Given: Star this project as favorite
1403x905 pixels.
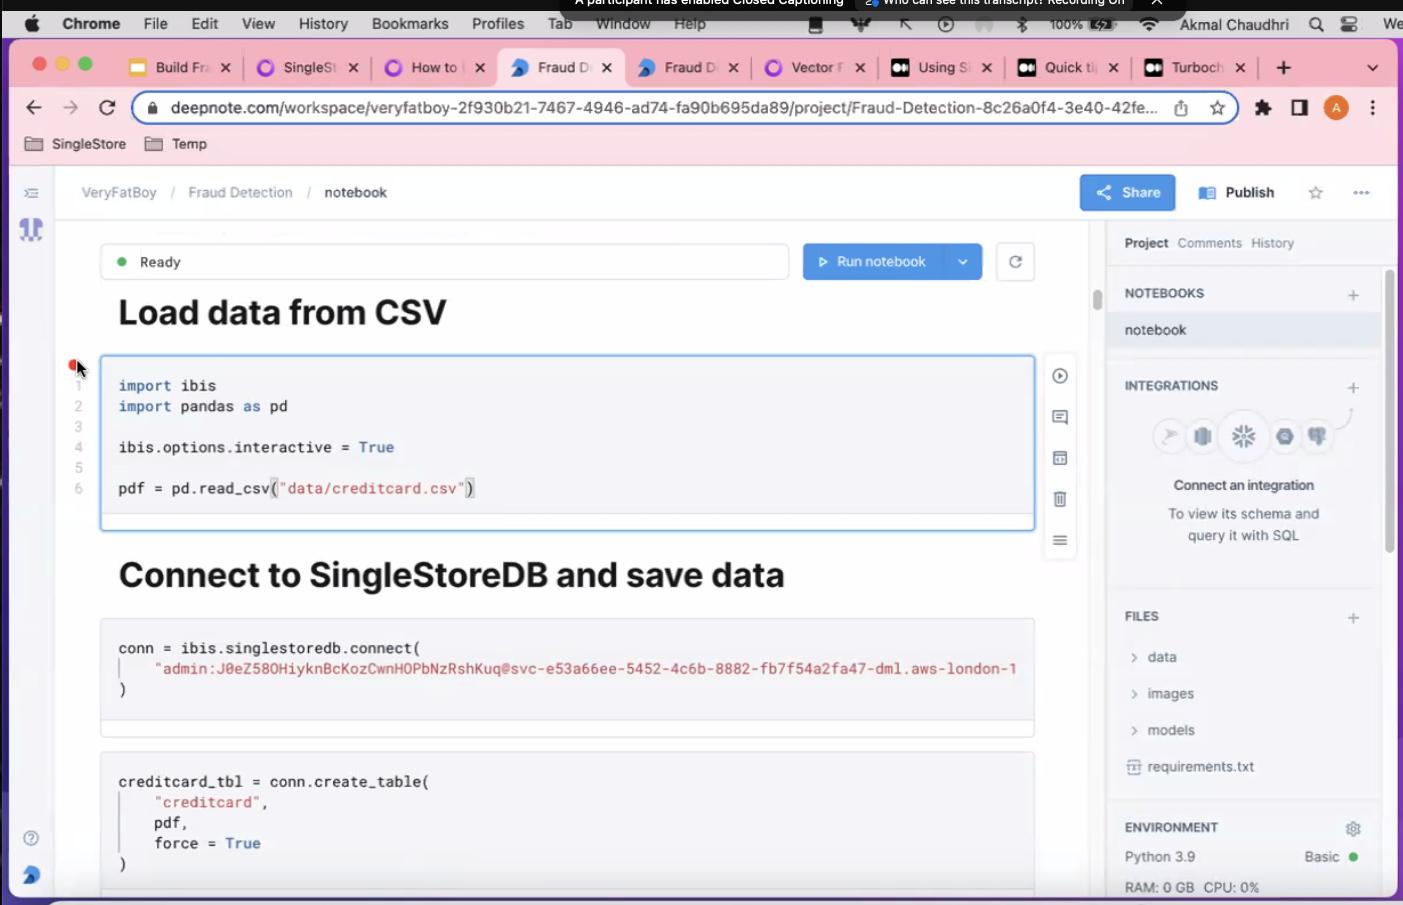Looking at the screenshot, I should (x=1316, y=193).
